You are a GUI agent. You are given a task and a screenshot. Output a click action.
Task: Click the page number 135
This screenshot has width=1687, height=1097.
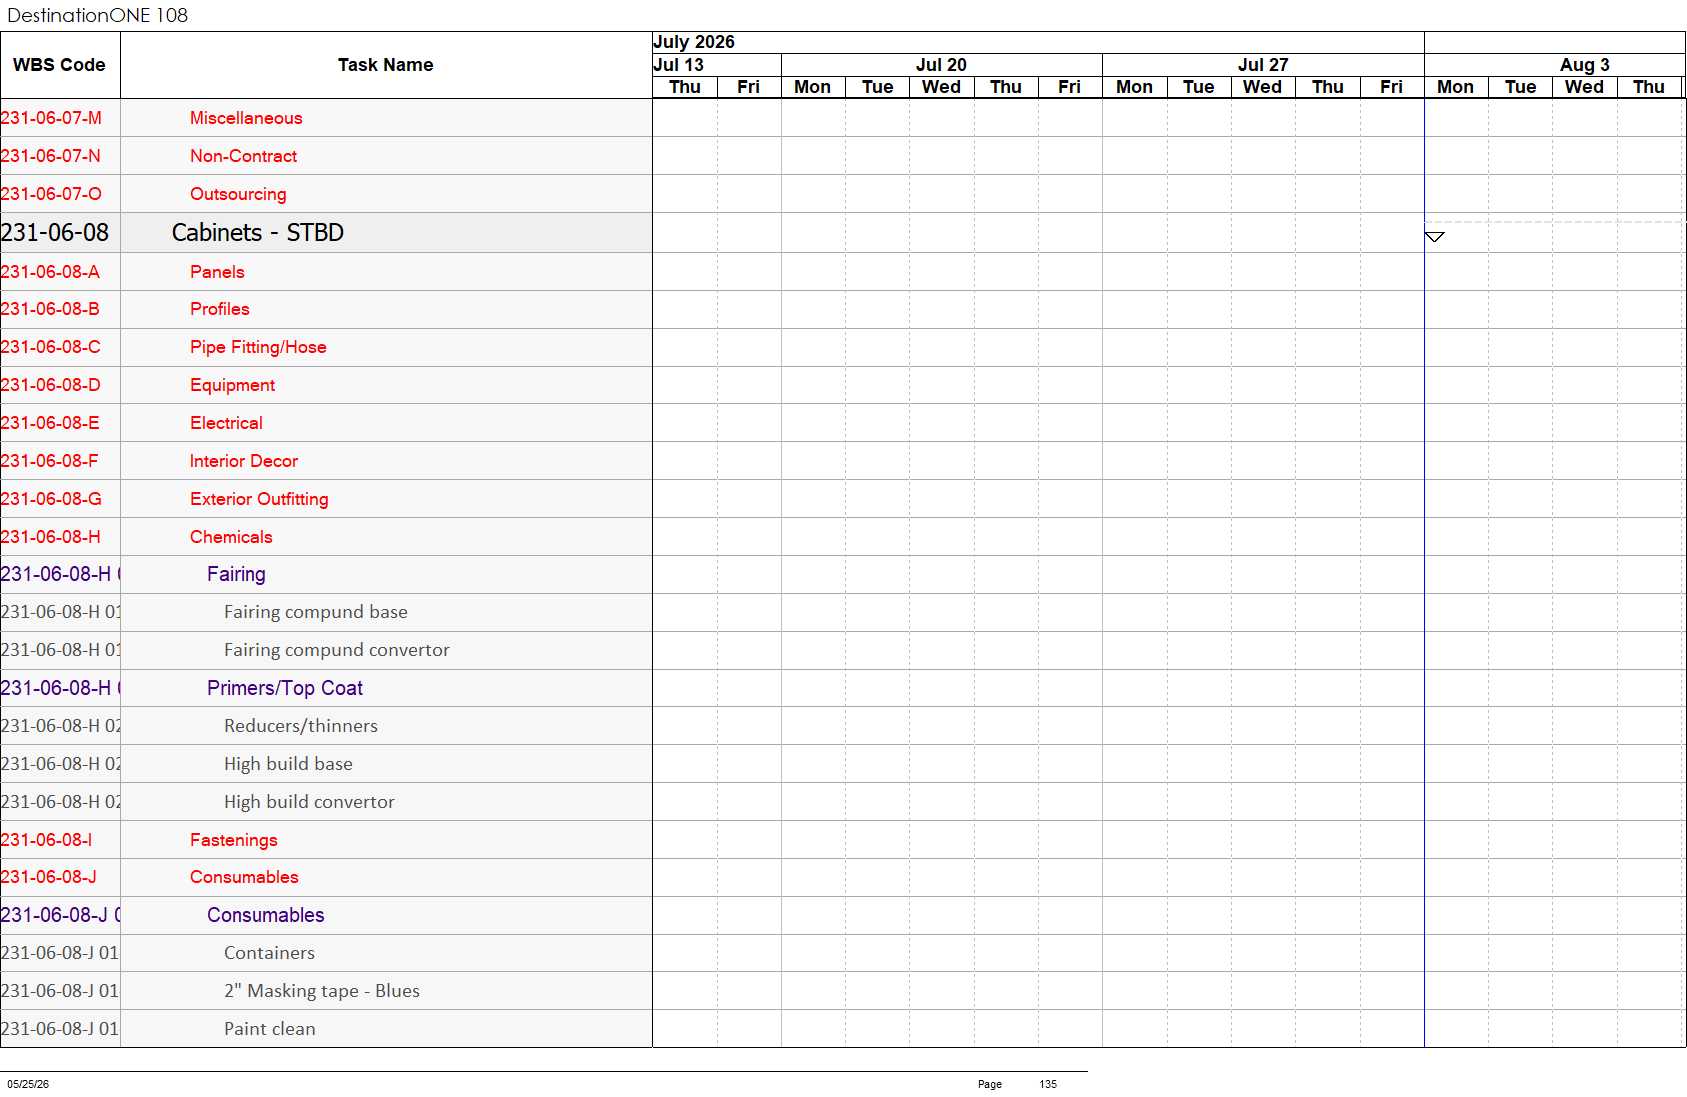coord(1048,1084)
